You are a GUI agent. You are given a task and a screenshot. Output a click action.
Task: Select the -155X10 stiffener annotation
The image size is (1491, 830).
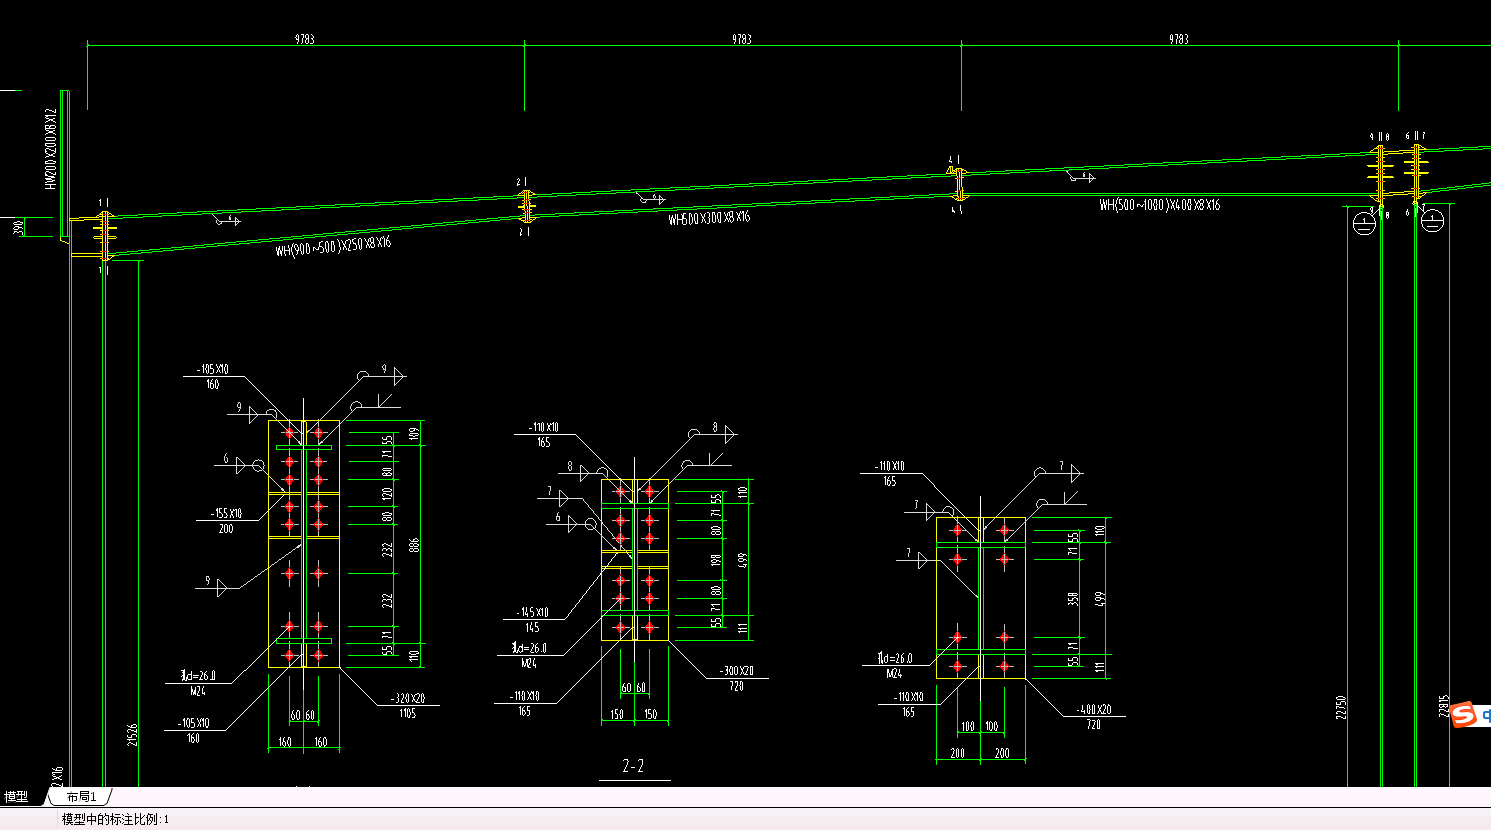point(226,513)
